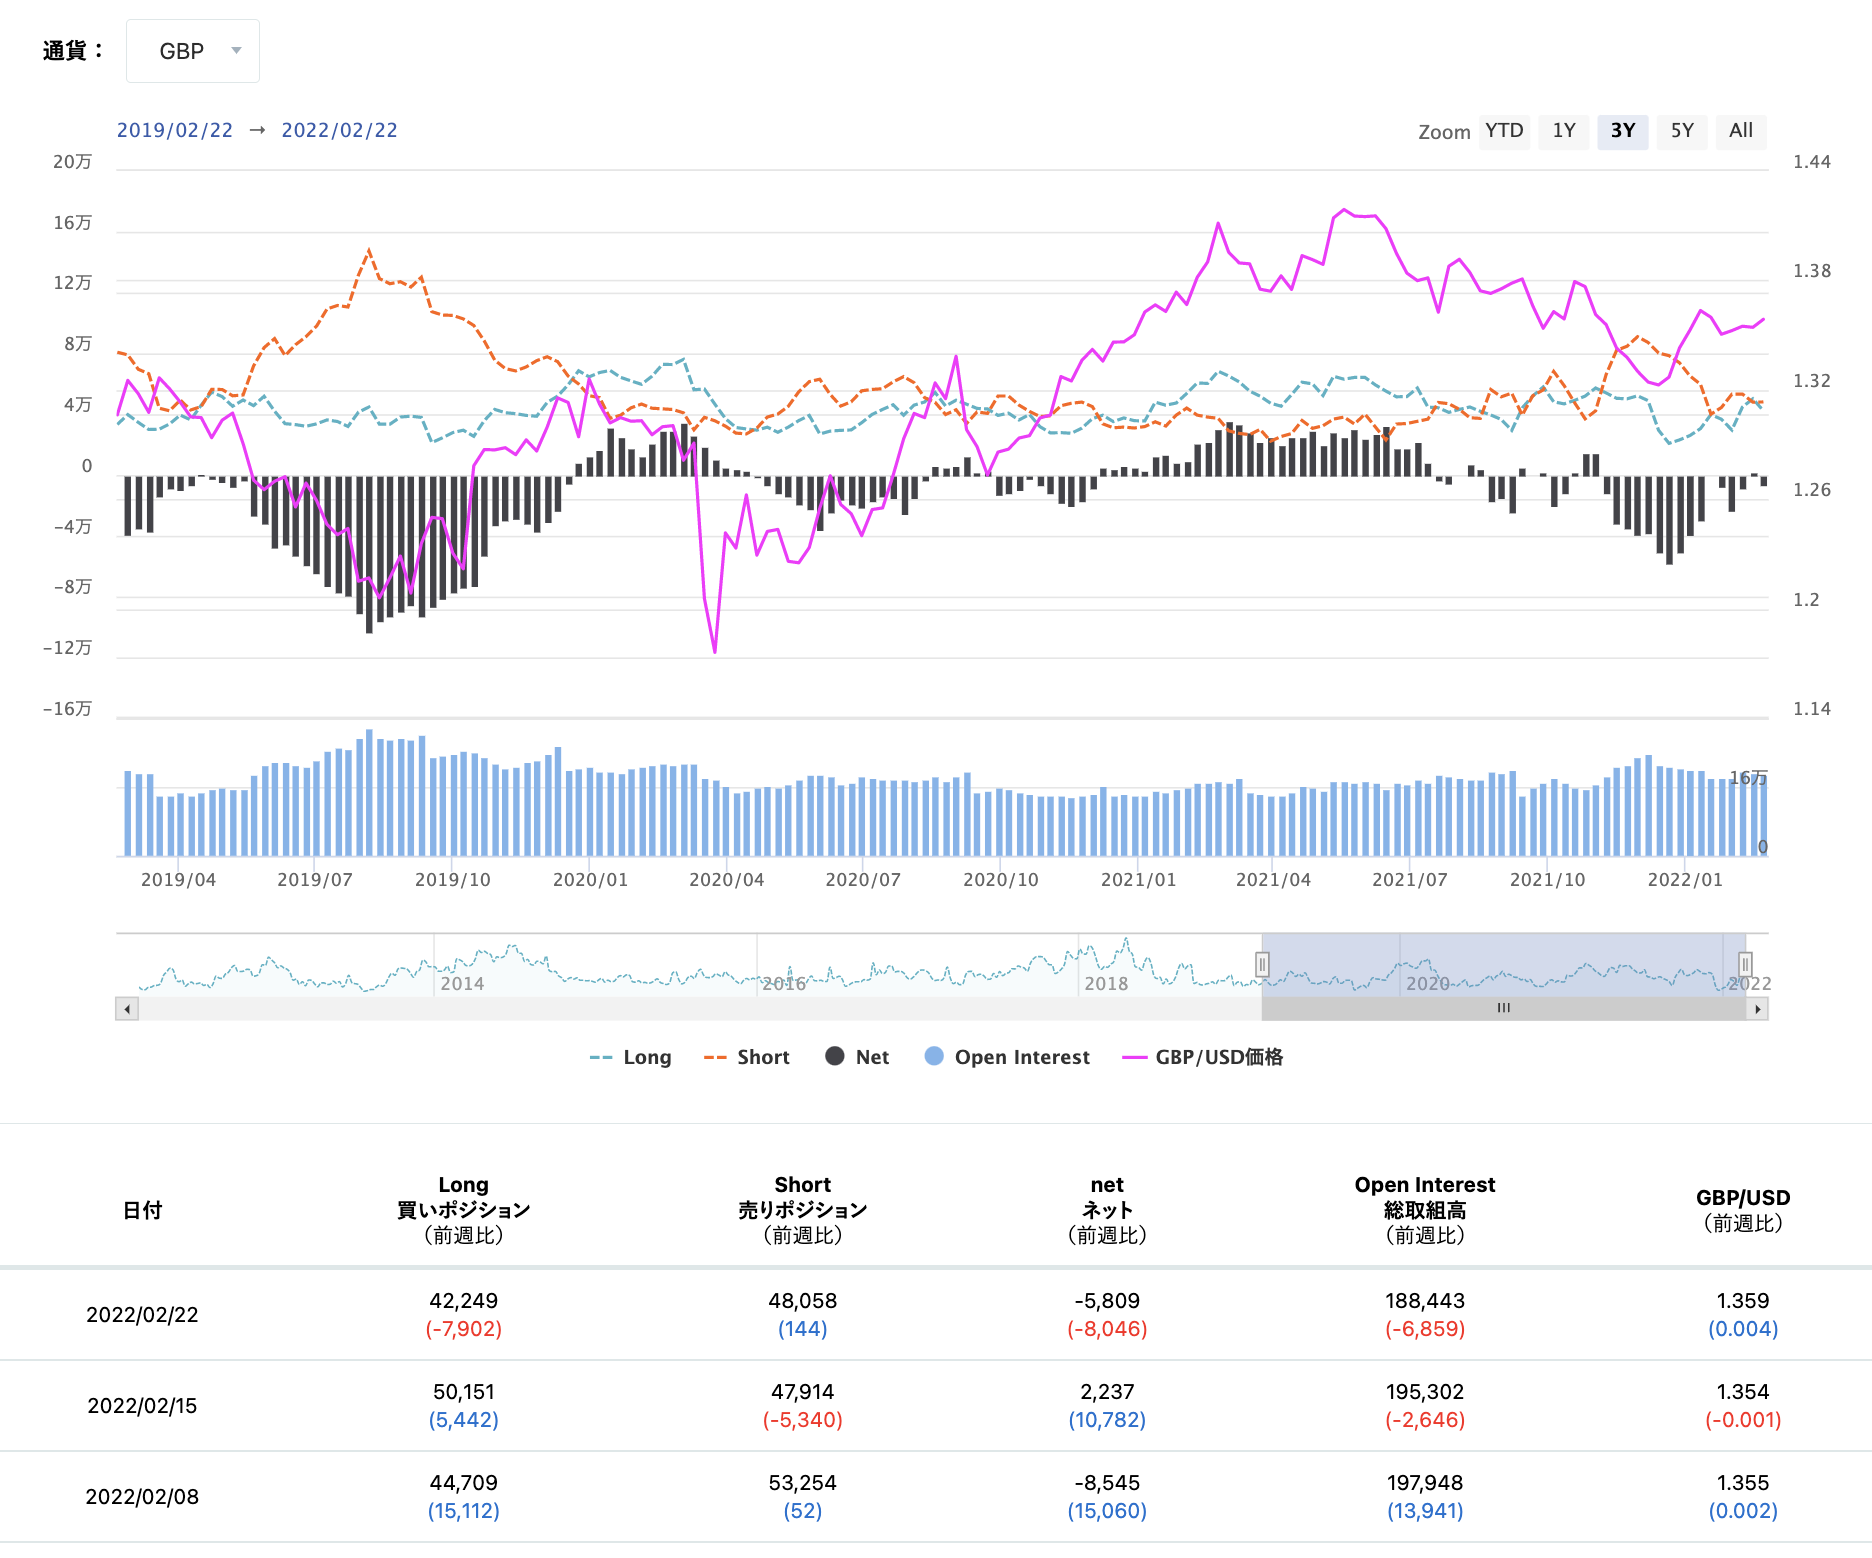Grab the left navigator range handle
1872x1558 pixels.
coord(1262,964)
